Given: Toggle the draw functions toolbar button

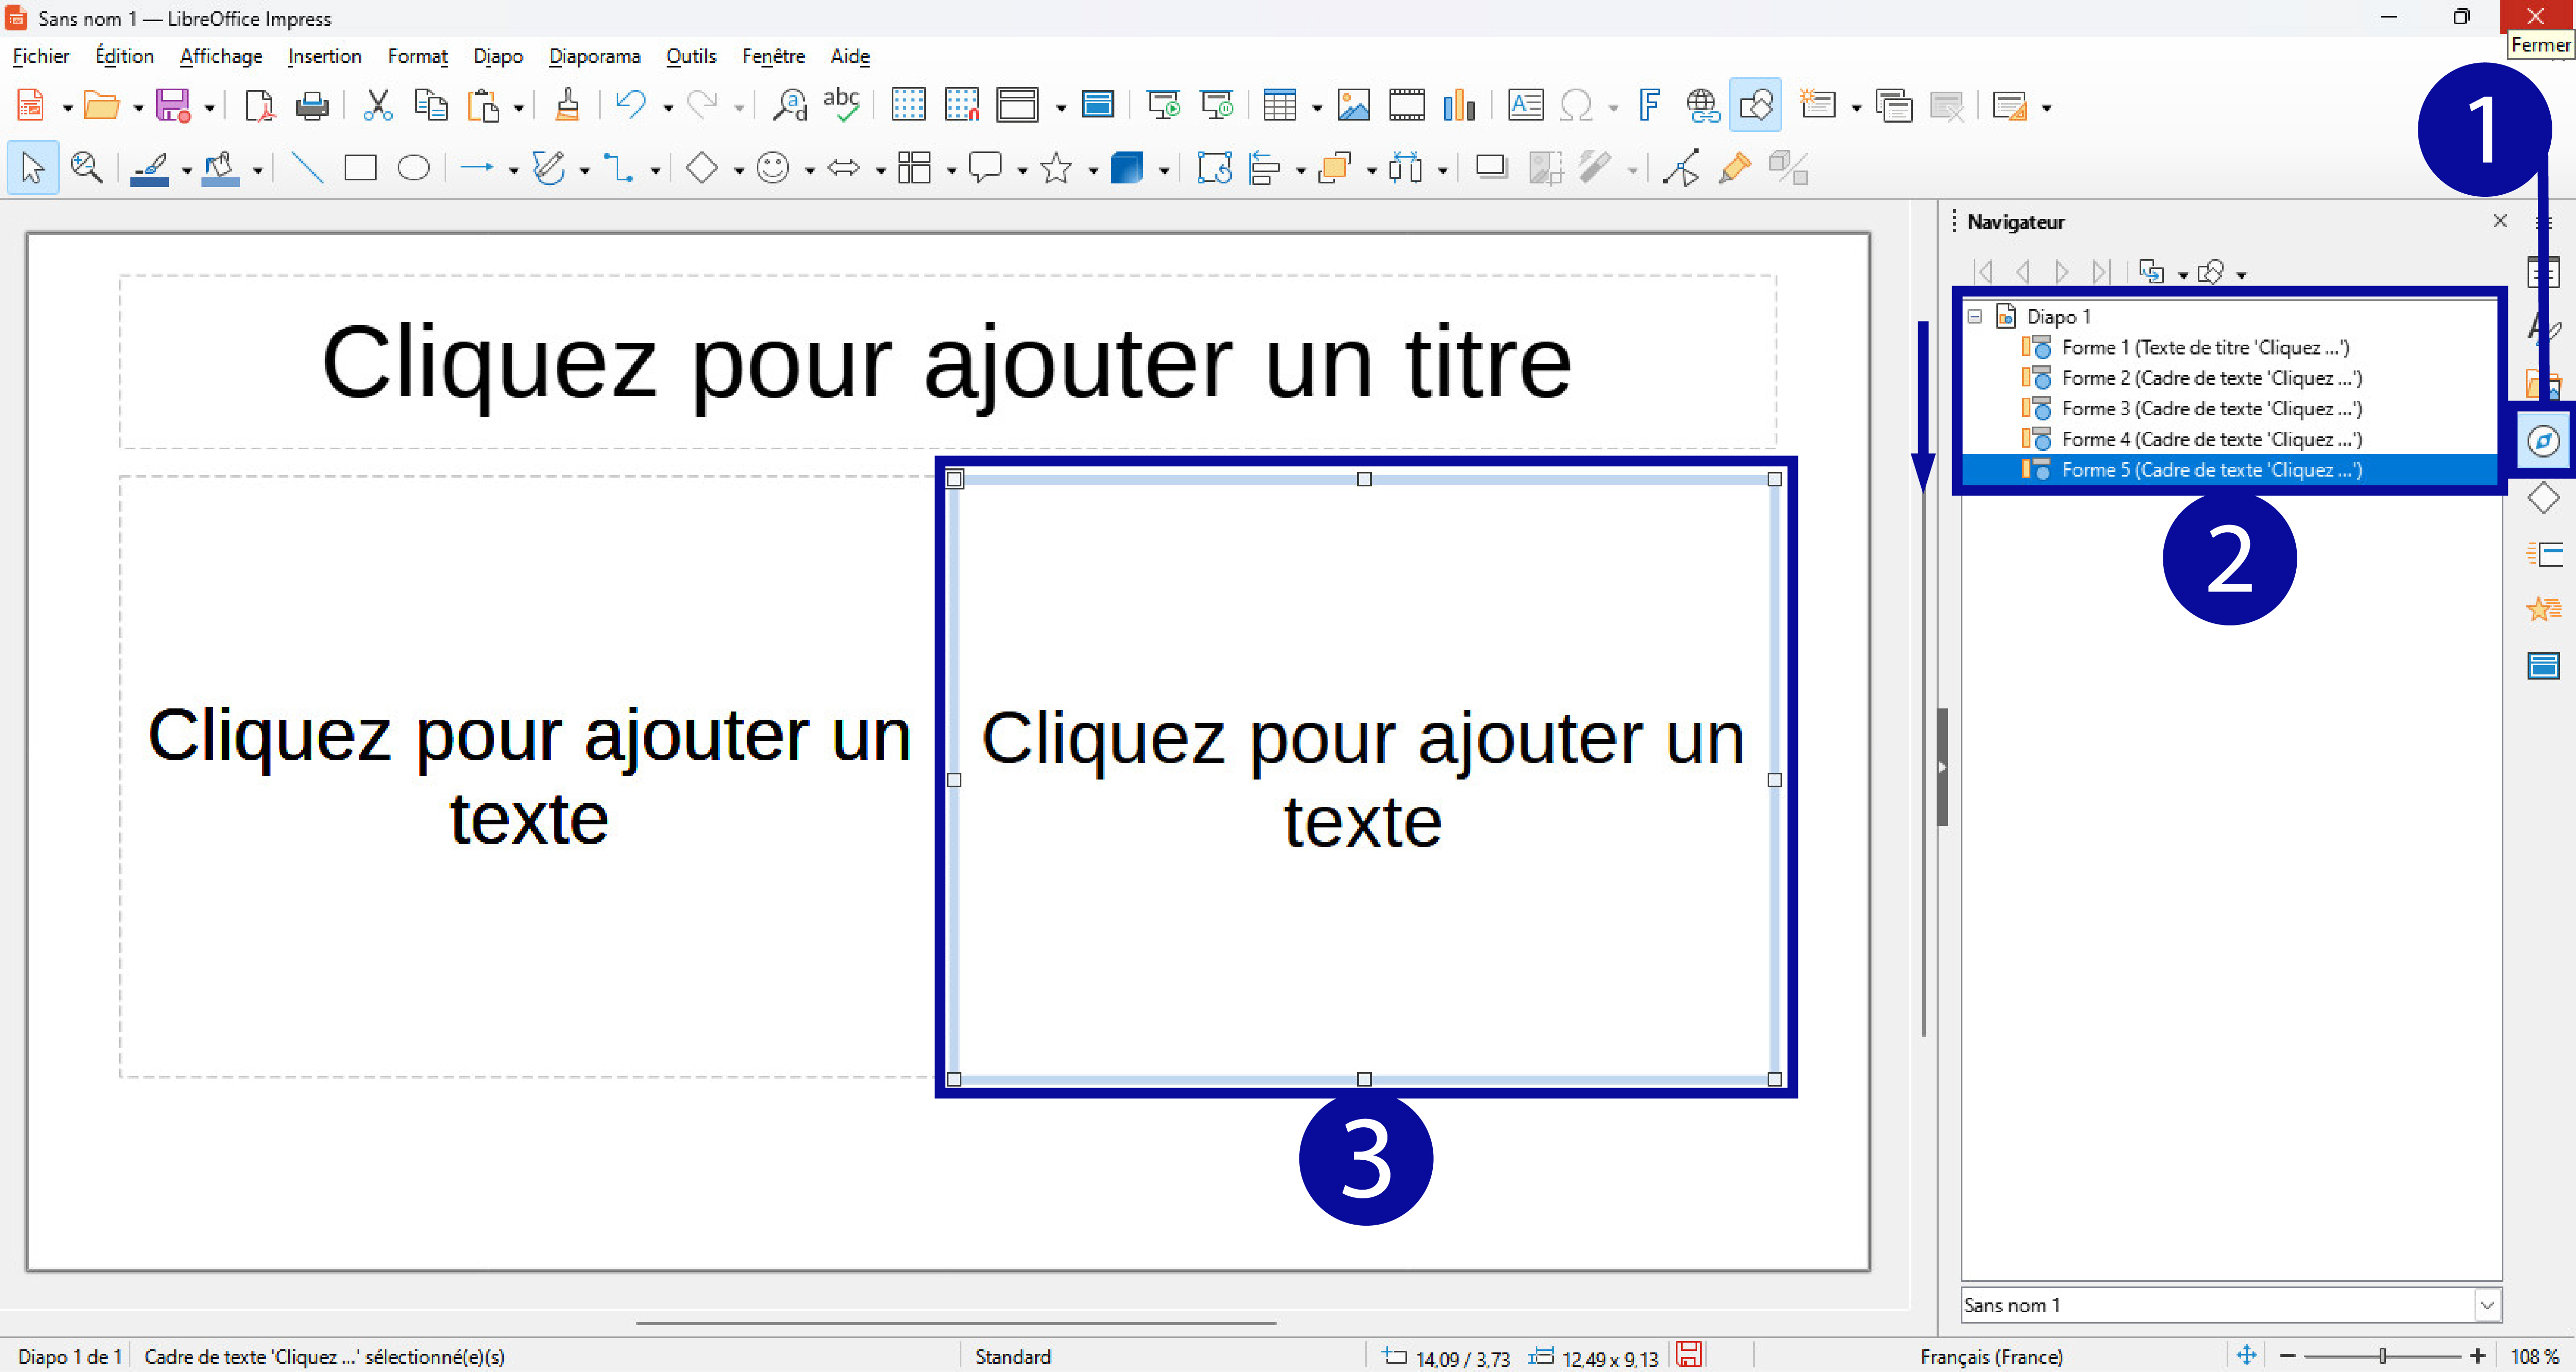Looking at the screenshot, I should pyautogui.click(x=1755, y=105).
